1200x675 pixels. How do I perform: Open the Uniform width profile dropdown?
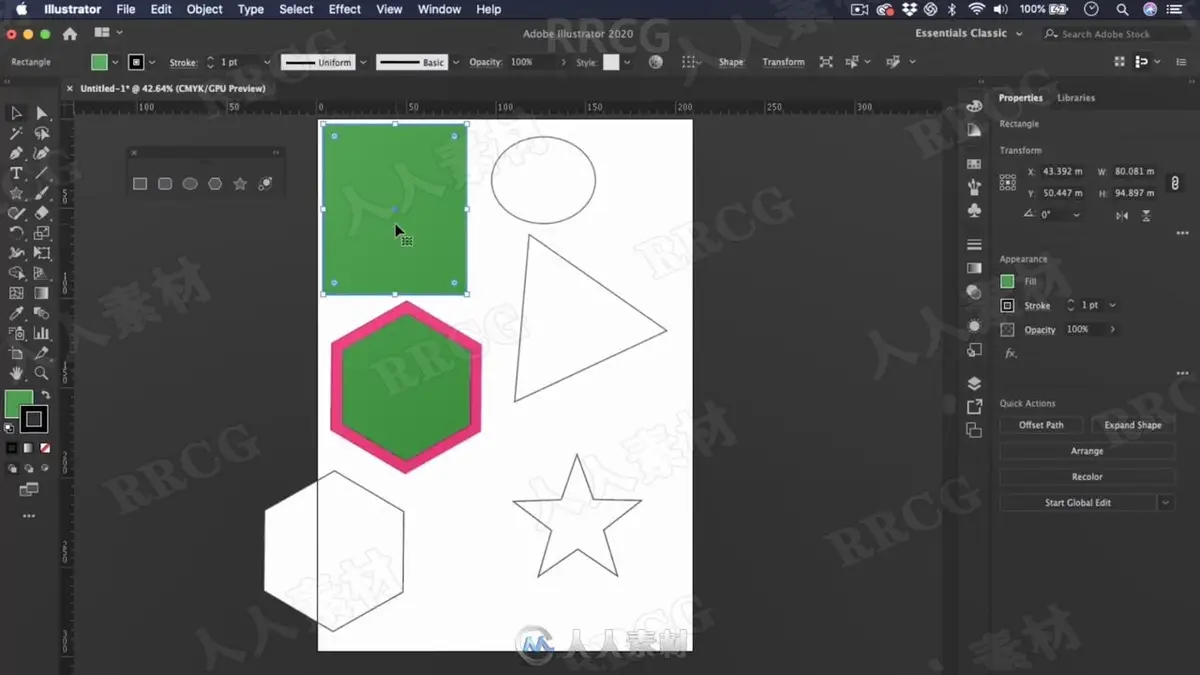coord(363,62)
